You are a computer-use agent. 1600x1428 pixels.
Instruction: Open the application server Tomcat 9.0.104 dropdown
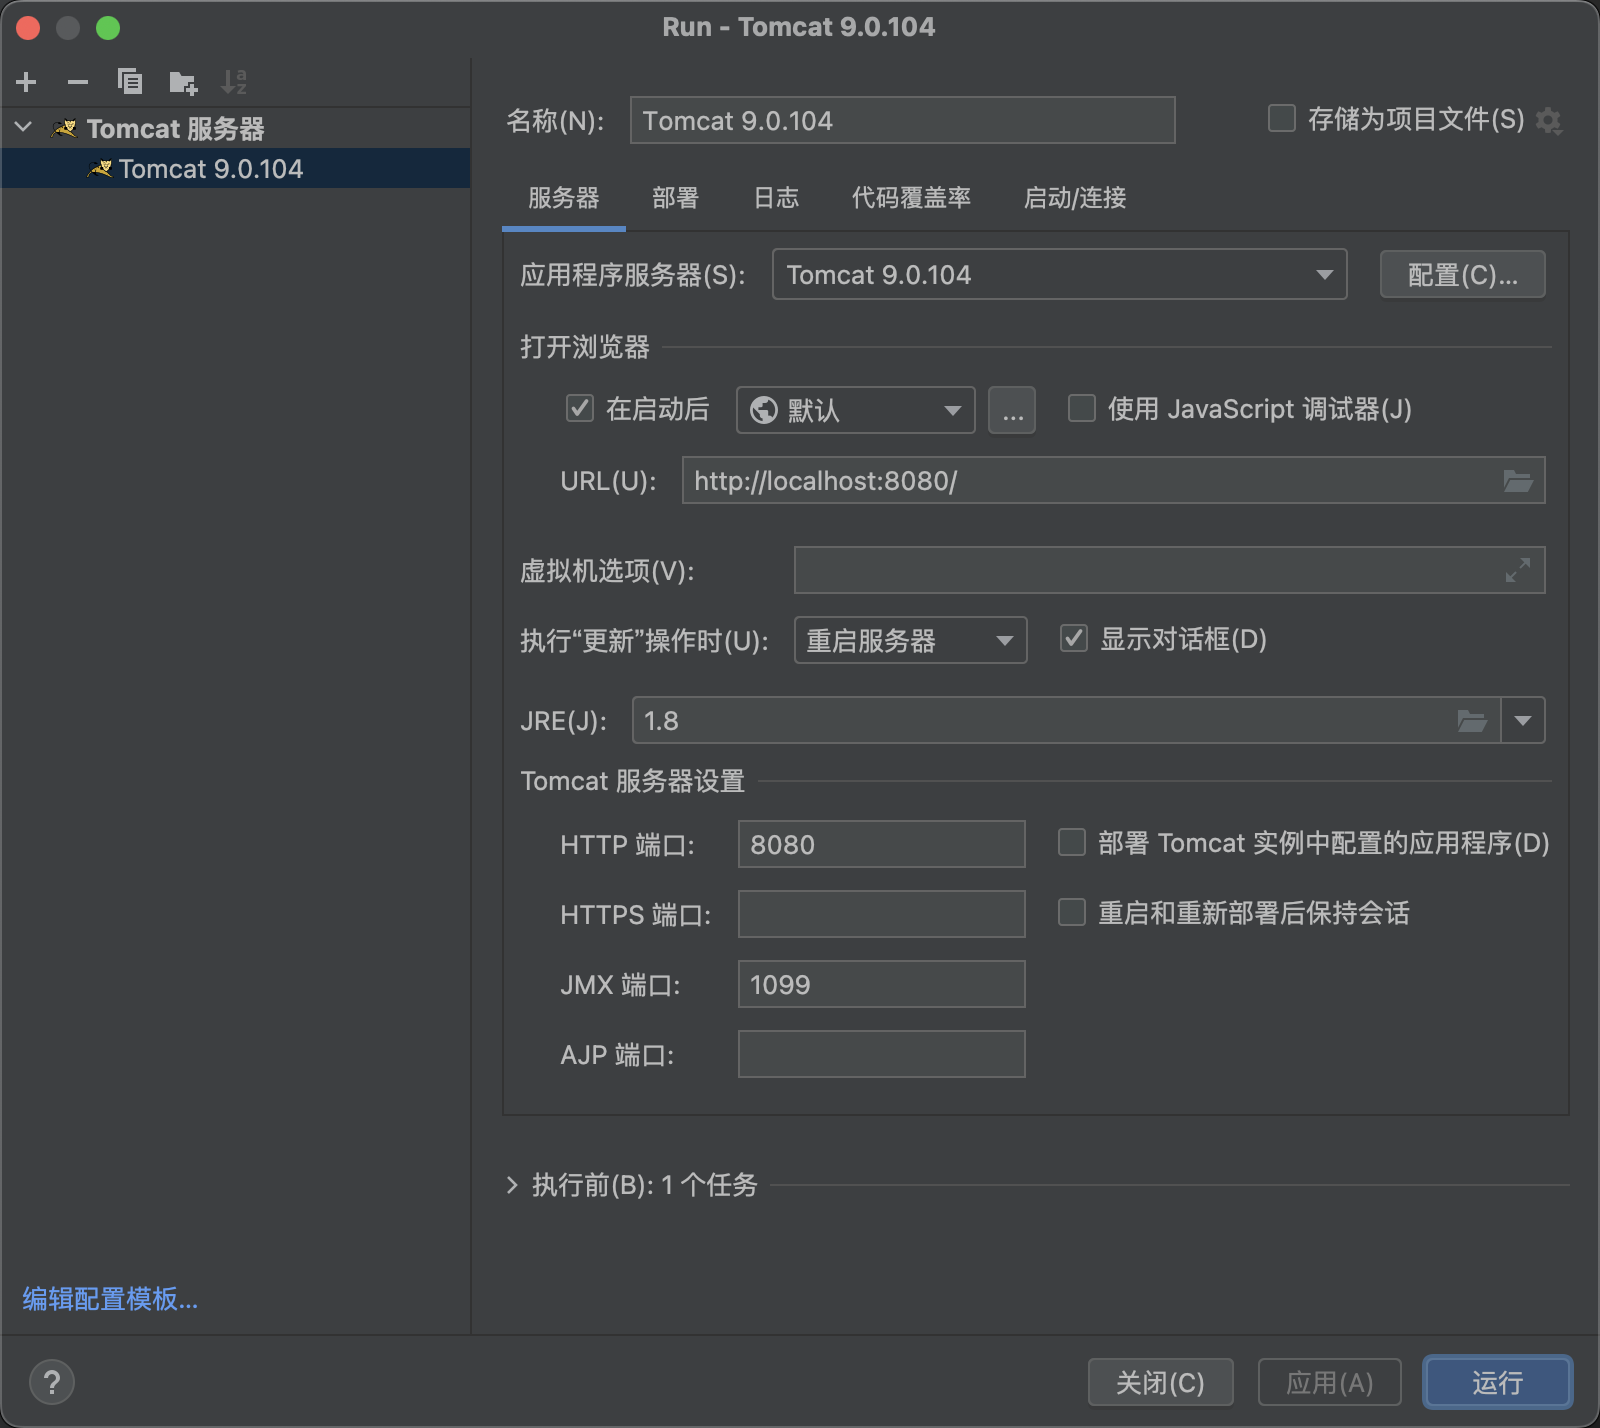tap(1059, 275)
